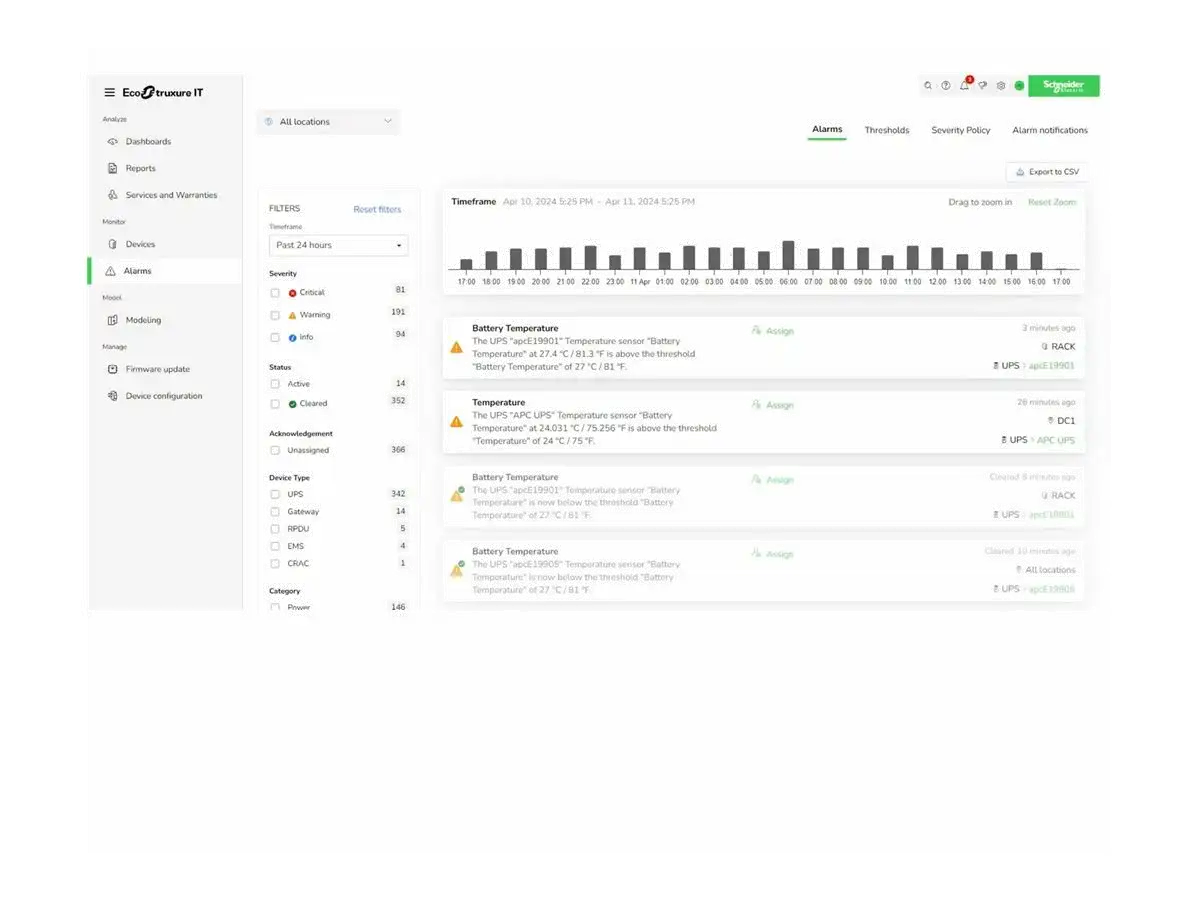
Task: Open Modeling in the sidebar
Action: [x=143, y=320]
